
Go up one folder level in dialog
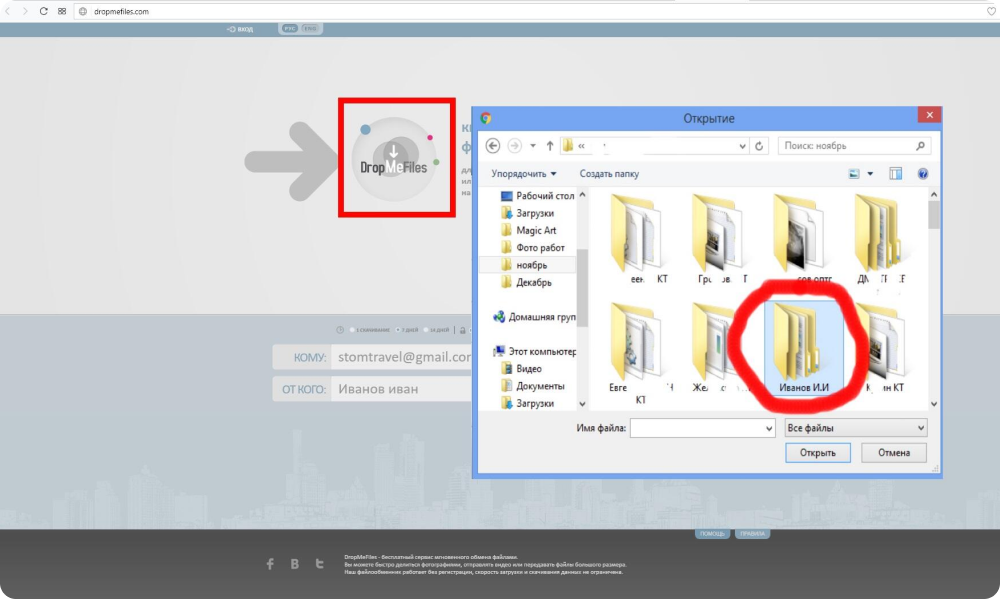click(x=550, y=145)
